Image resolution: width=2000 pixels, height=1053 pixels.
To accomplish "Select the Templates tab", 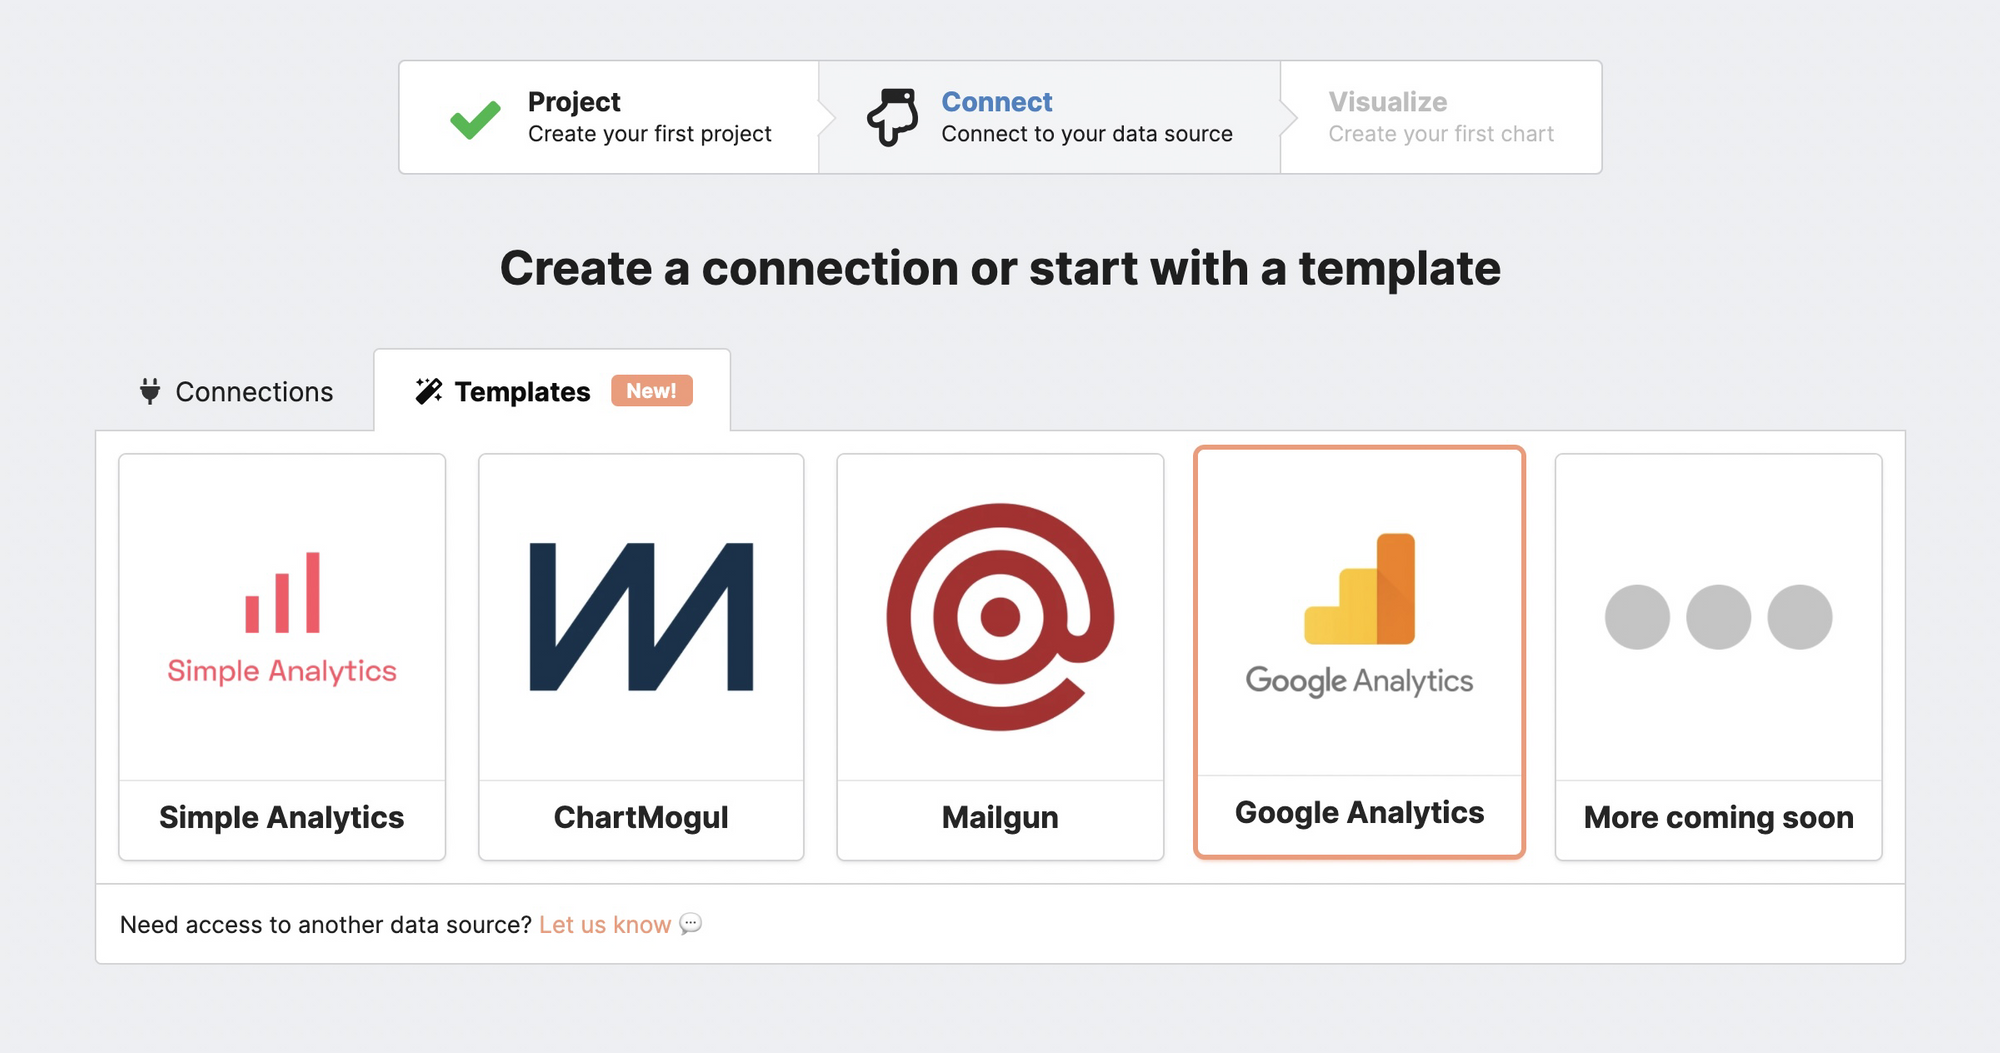I will click(x=522, y=392).
